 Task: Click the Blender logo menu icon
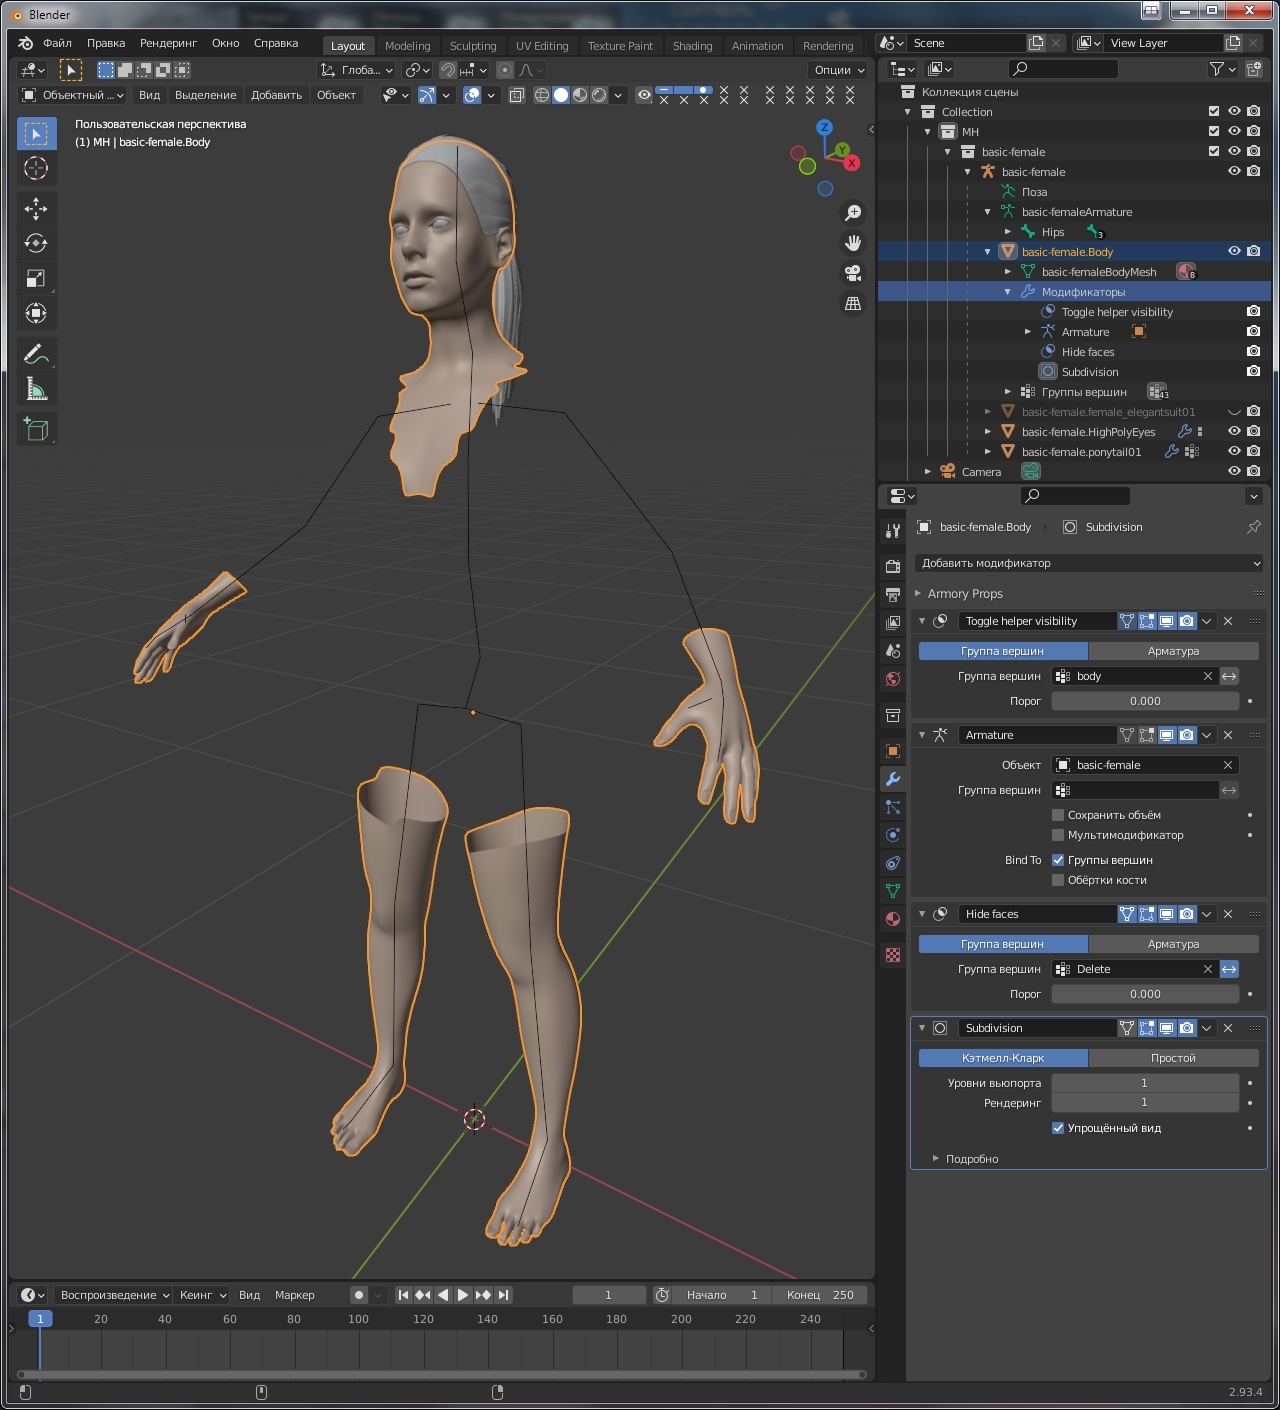pyautogui.click(x=26, y=43)
